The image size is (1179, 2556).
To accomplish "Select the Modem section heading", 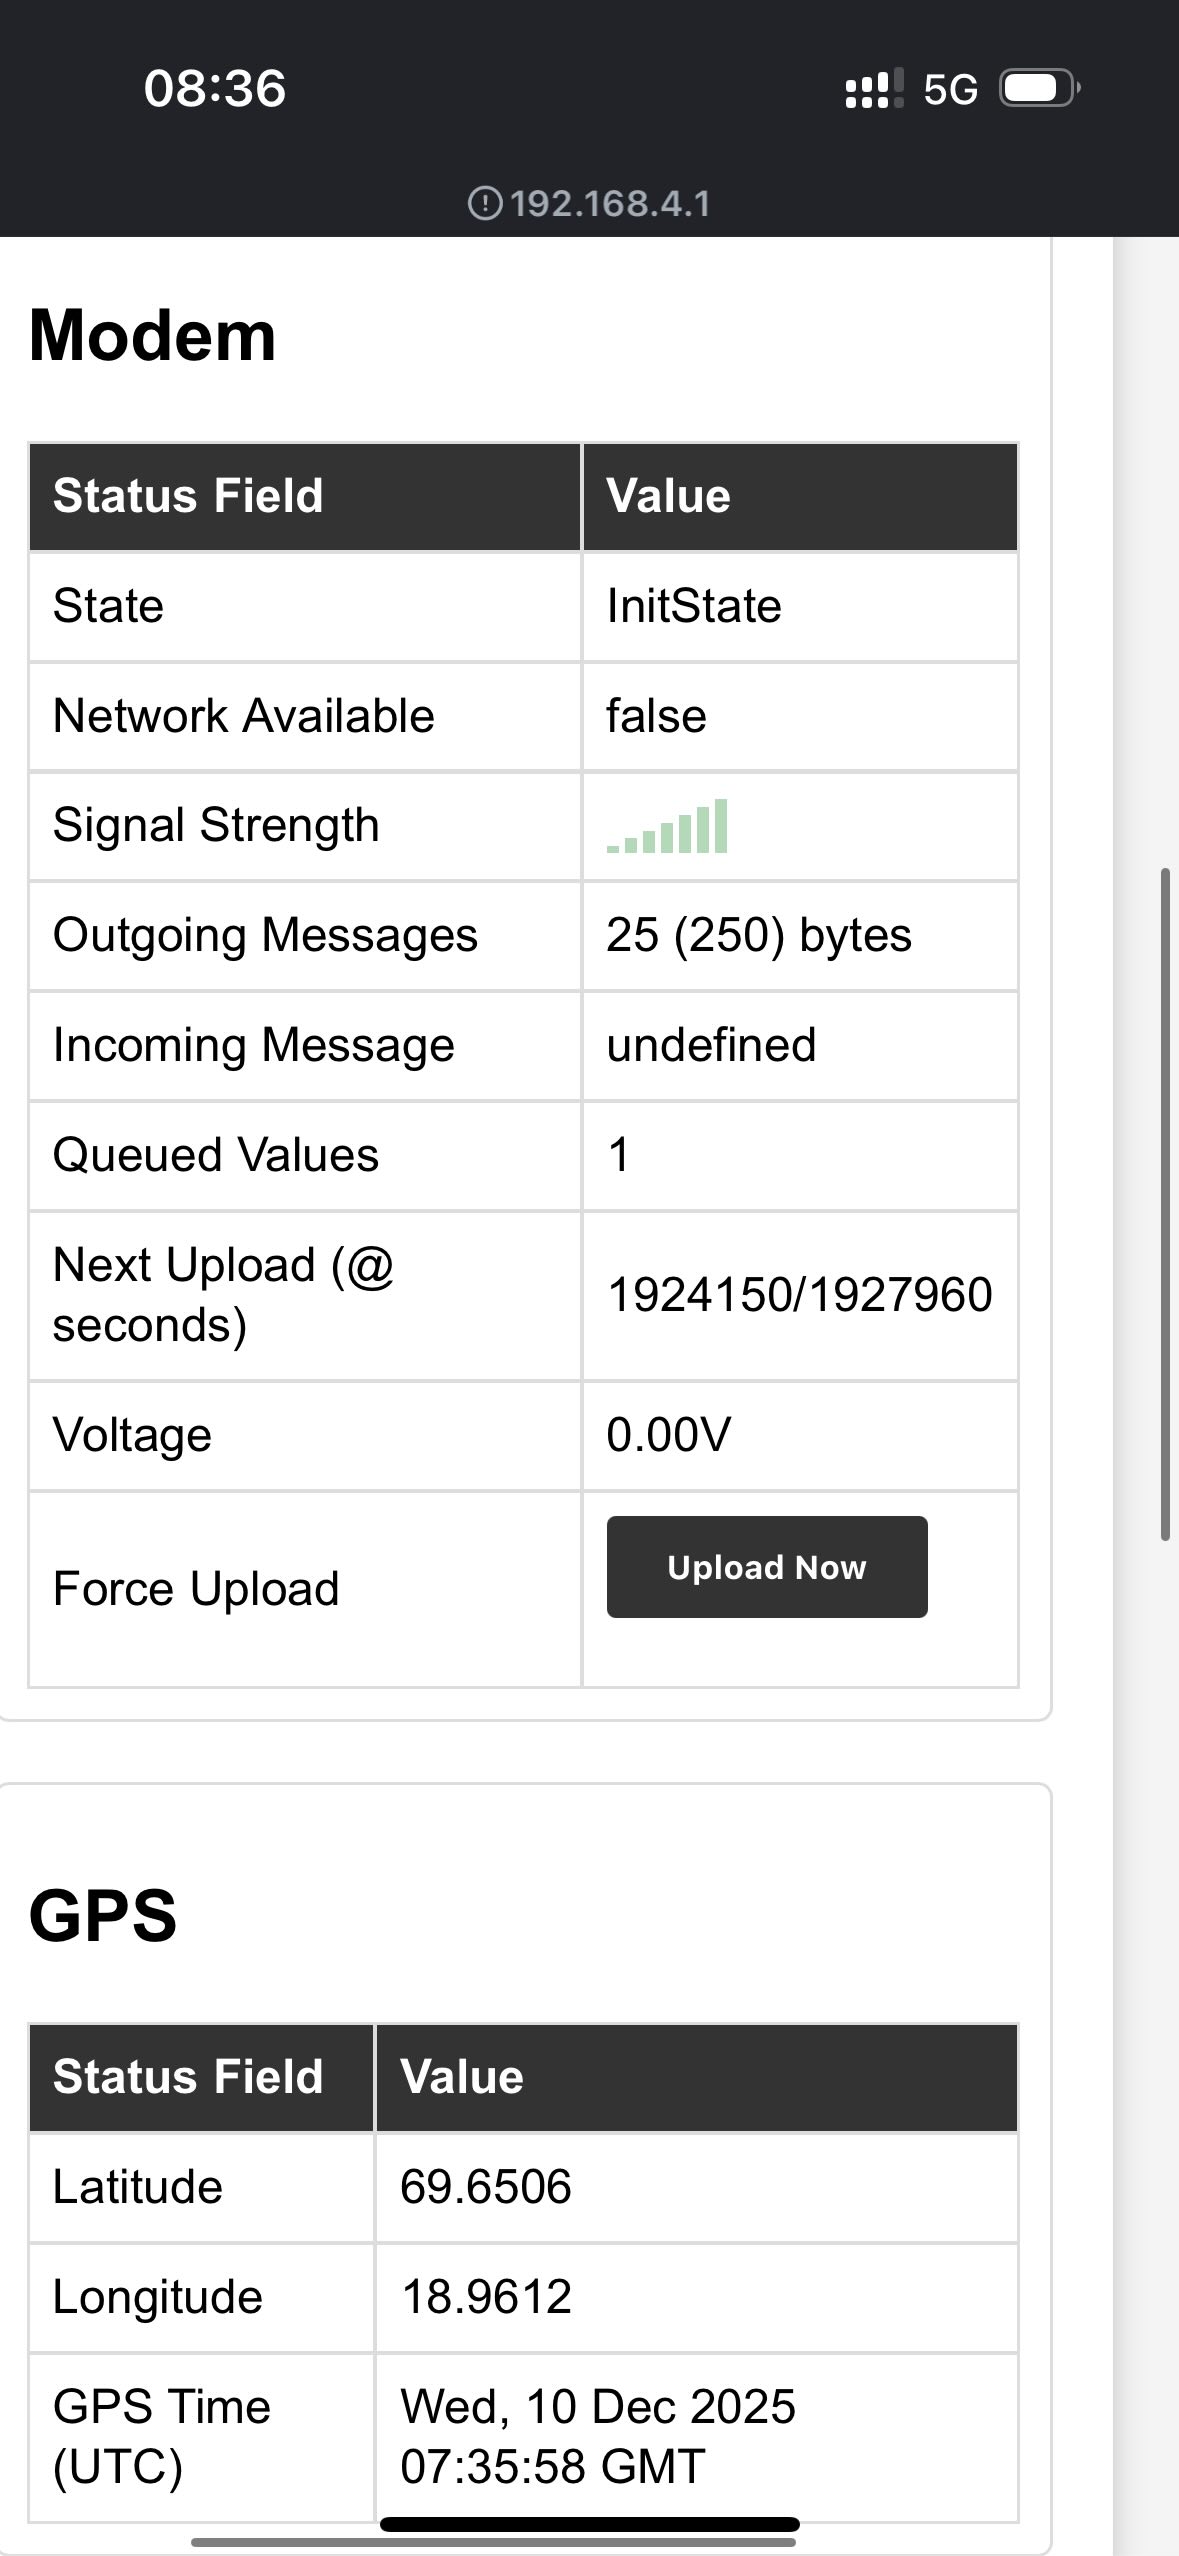I will click(153, 335).
